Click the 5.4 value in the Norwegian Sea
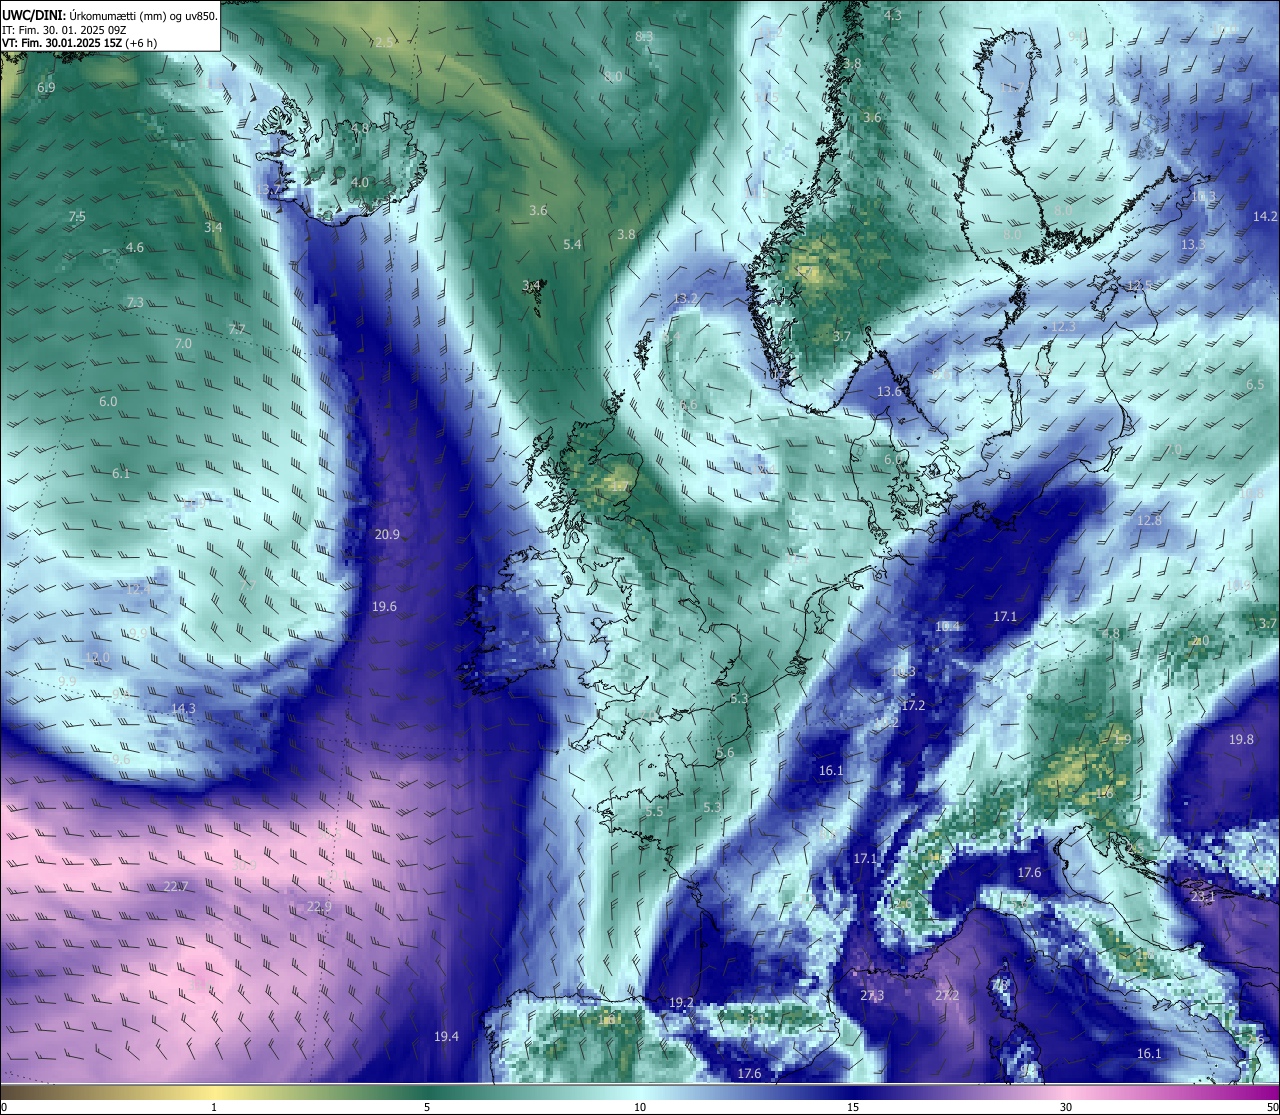 572,245
